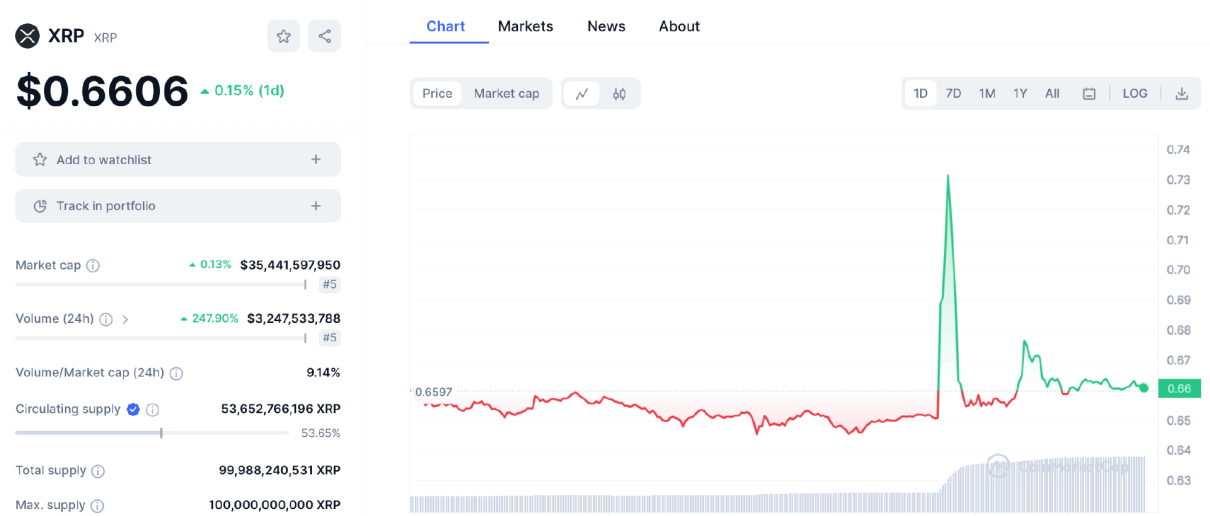Toggle chart to Price
1210x516 pixels.
(x=437, y=93)
